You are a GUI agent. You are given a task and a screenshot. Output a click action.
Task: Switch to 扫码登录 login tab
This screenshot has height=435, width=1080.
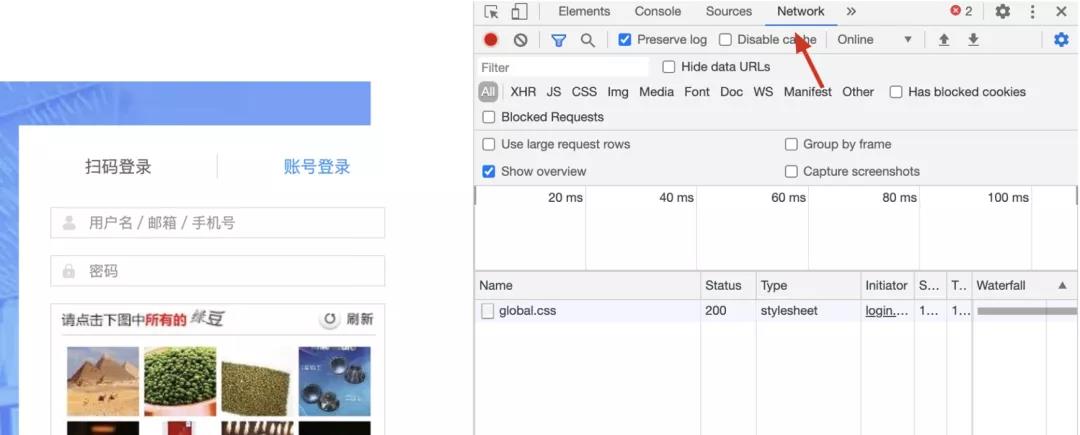pos(118,167)
